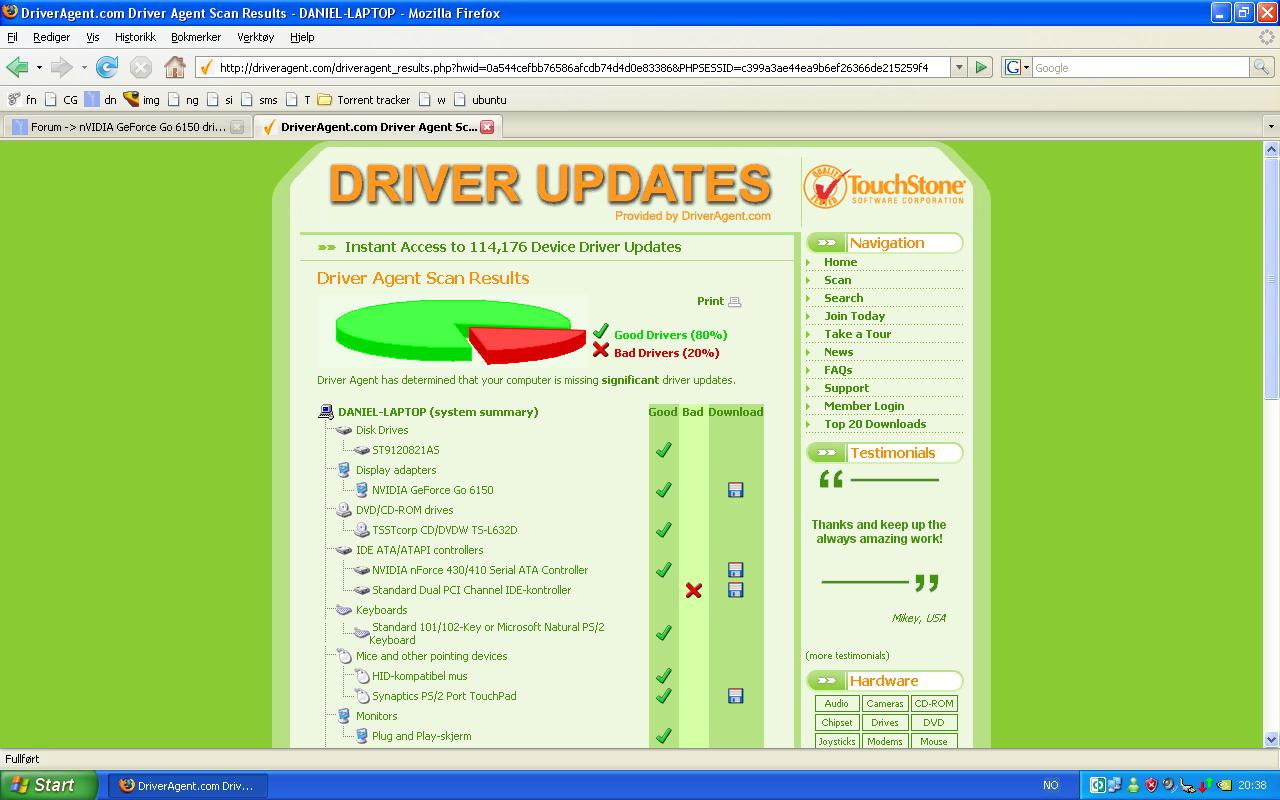This screenshot has height=800, width=1280.
Task: Download driver for NVIDIA nForce Serial ATA Controller
Action: [x=736, y=570]
